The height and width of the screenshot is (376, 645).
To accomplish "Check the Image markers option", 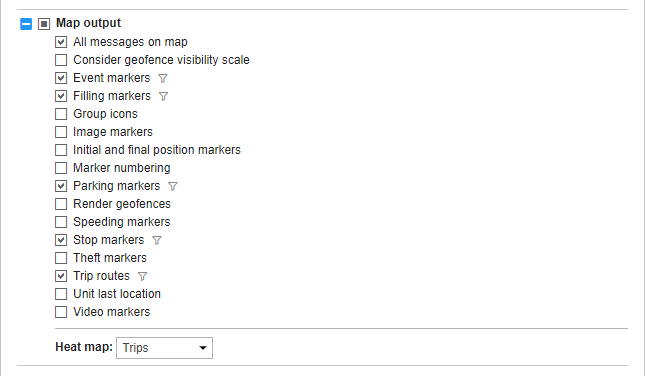I will pyautogui.click(x=61, y=132).
